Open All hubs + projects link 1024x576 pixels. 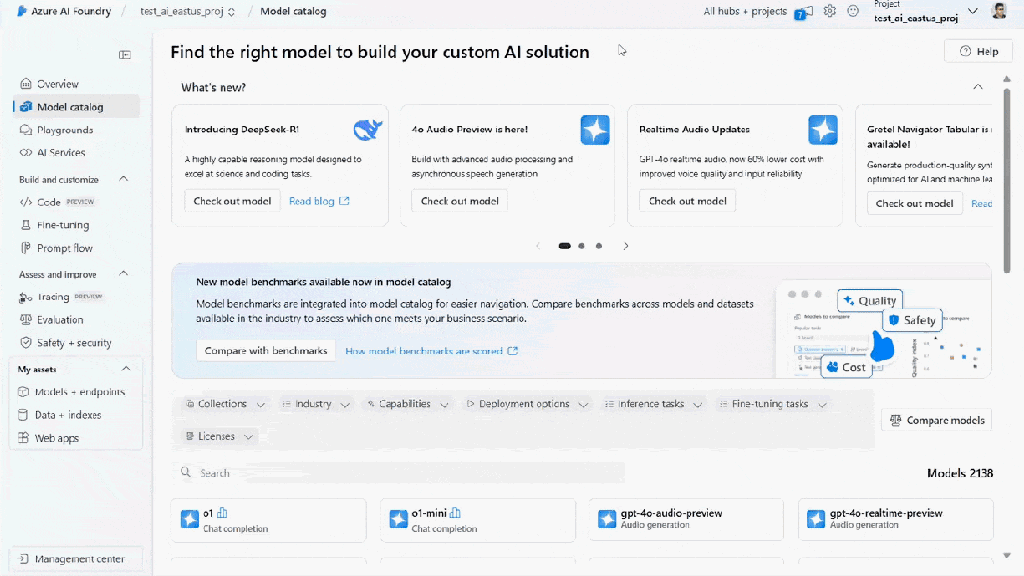pos(744,11)
